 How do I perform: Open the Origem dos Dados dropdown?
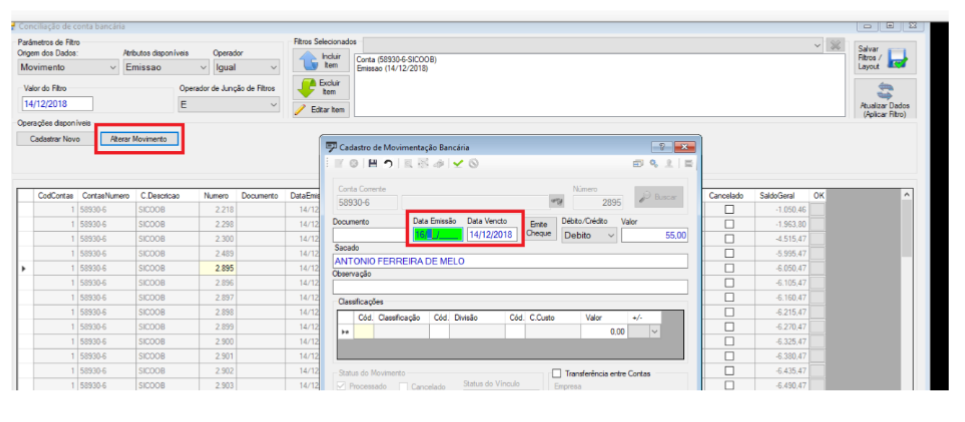[68, 67]
